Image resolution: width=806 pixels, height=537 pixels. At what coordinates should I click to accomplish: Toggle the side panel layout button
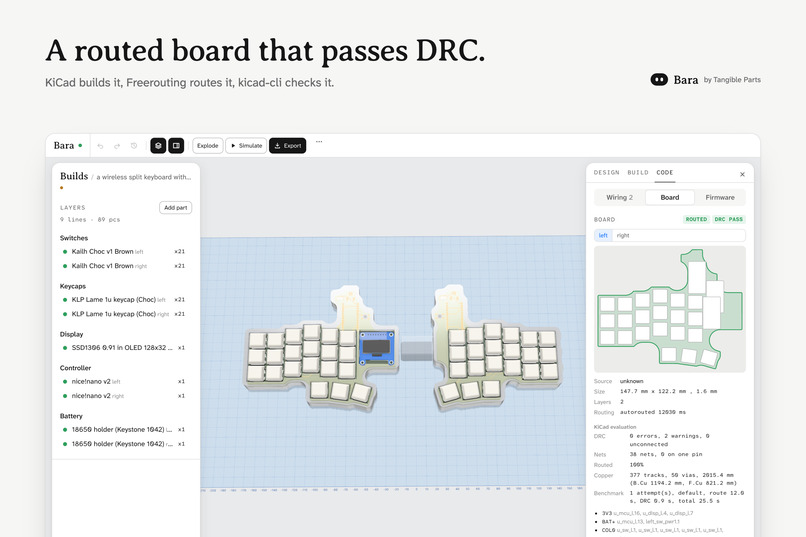tap(176, 145)
